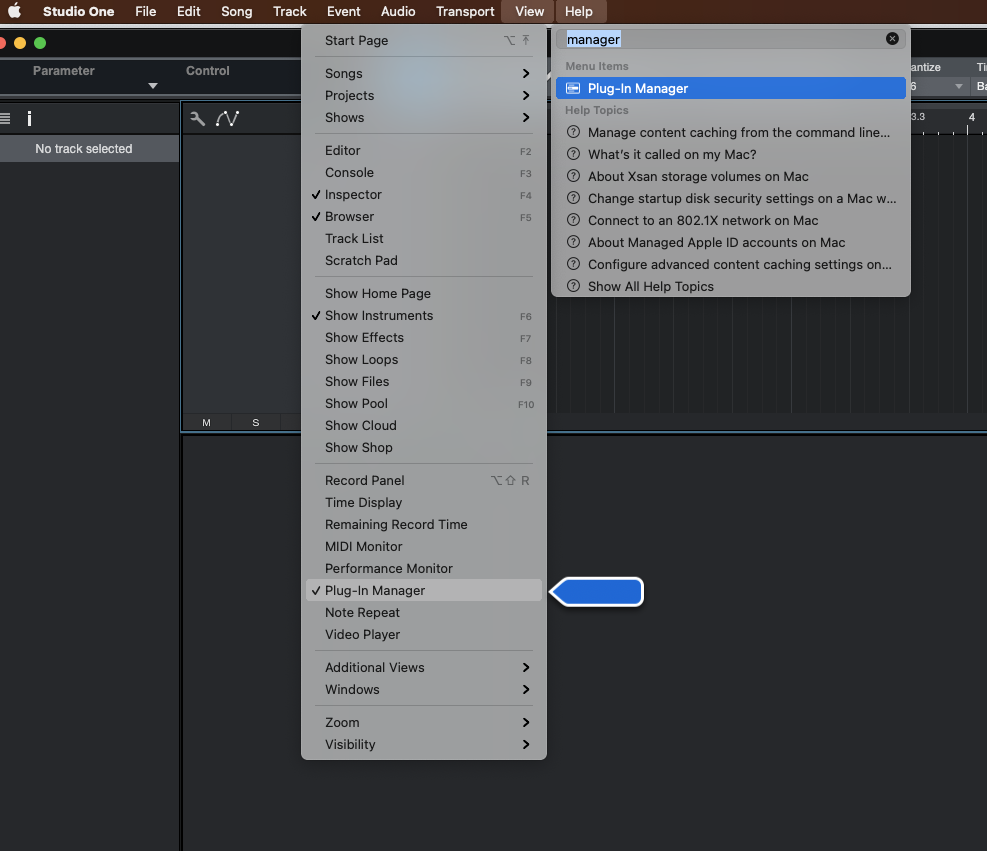This screenshot has width=987, height=851.
Task: Open 'Configure advanced content caching' topic
Action: pyautogui.click(x=731, y=264)
